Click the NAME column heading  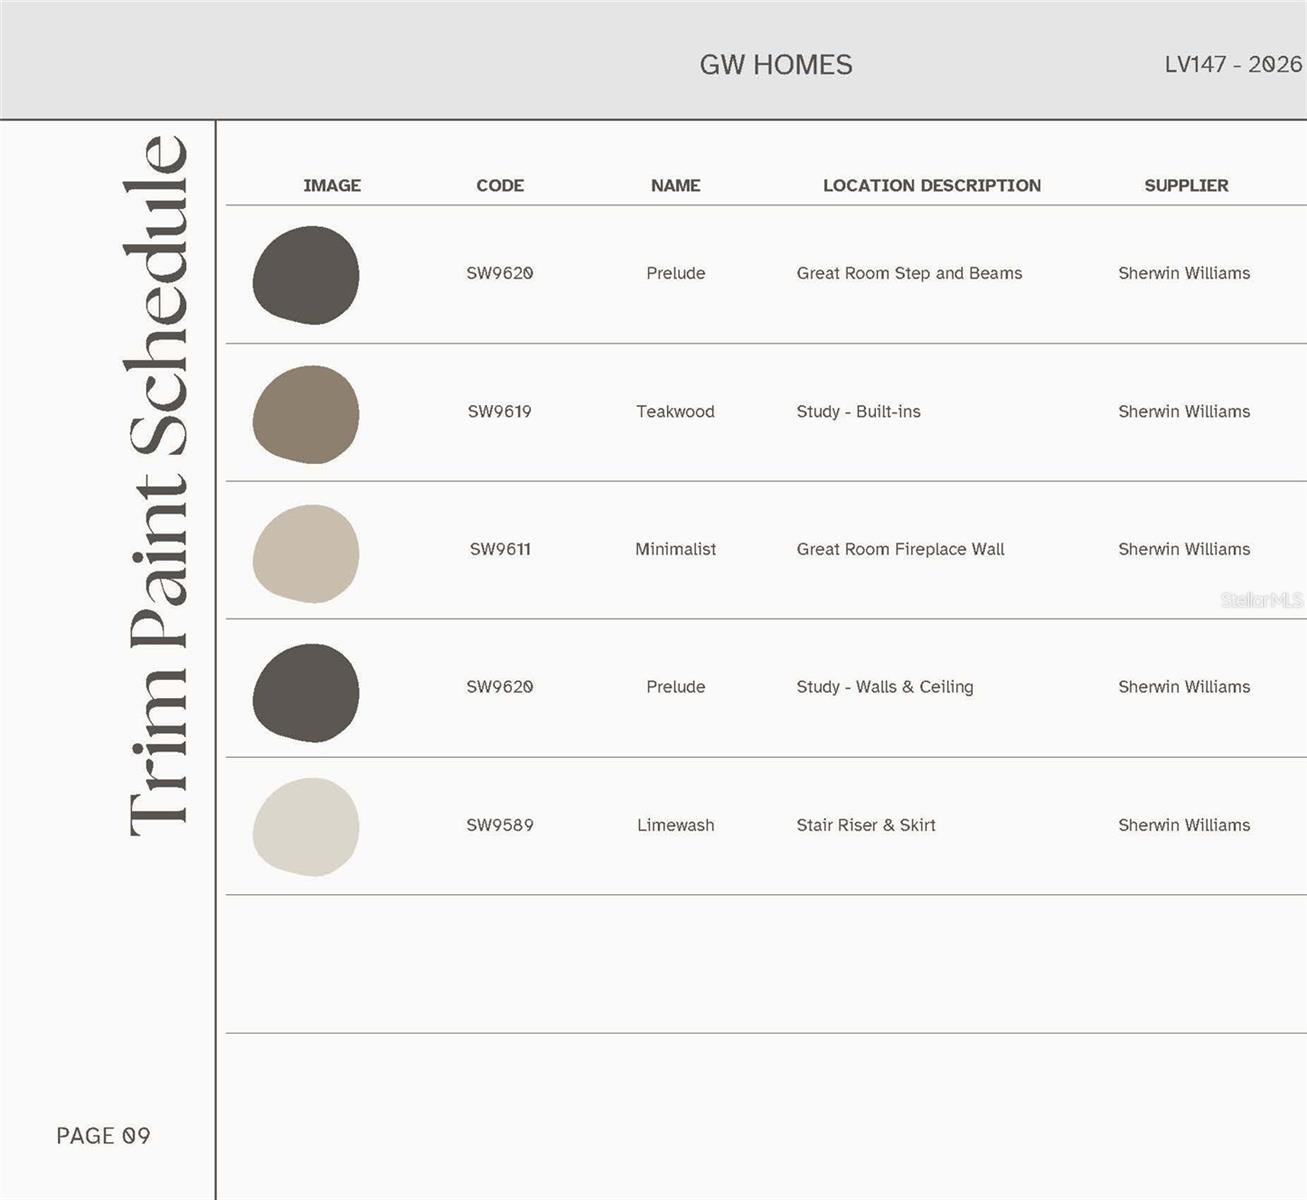(676, 185)
